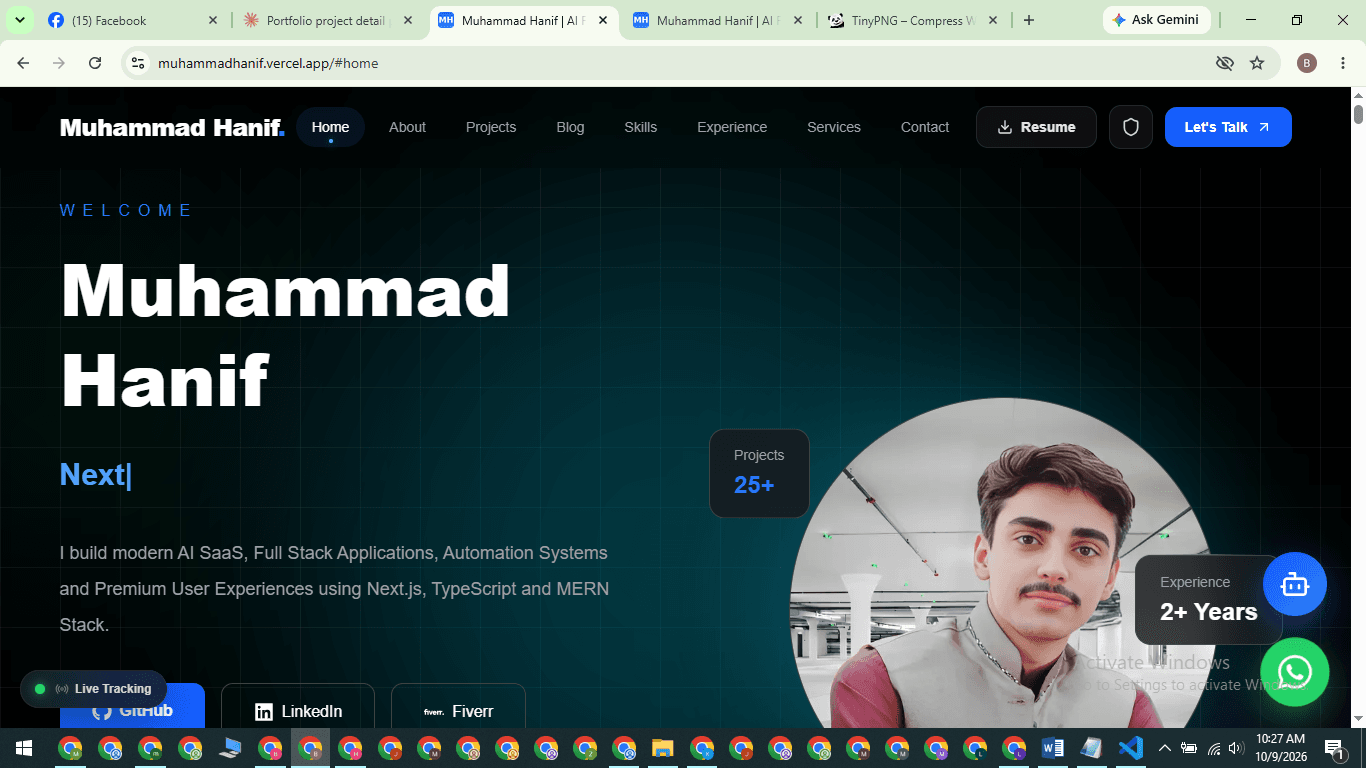Image resolution: width=1366 pixels, height=768 pixels.
Task: Click the large Muhammad Hanif heading
Action: click(x=285, y=335)
